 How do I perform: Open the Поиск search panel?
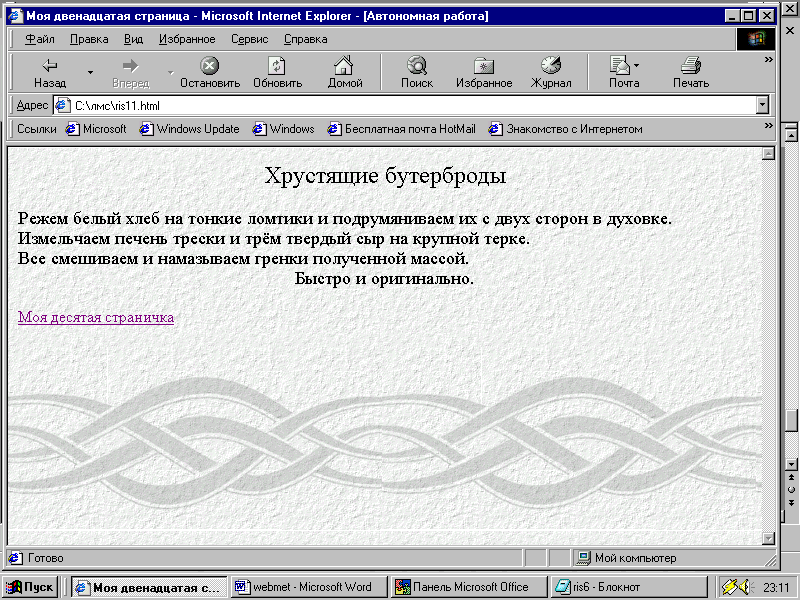coord(417,72)
